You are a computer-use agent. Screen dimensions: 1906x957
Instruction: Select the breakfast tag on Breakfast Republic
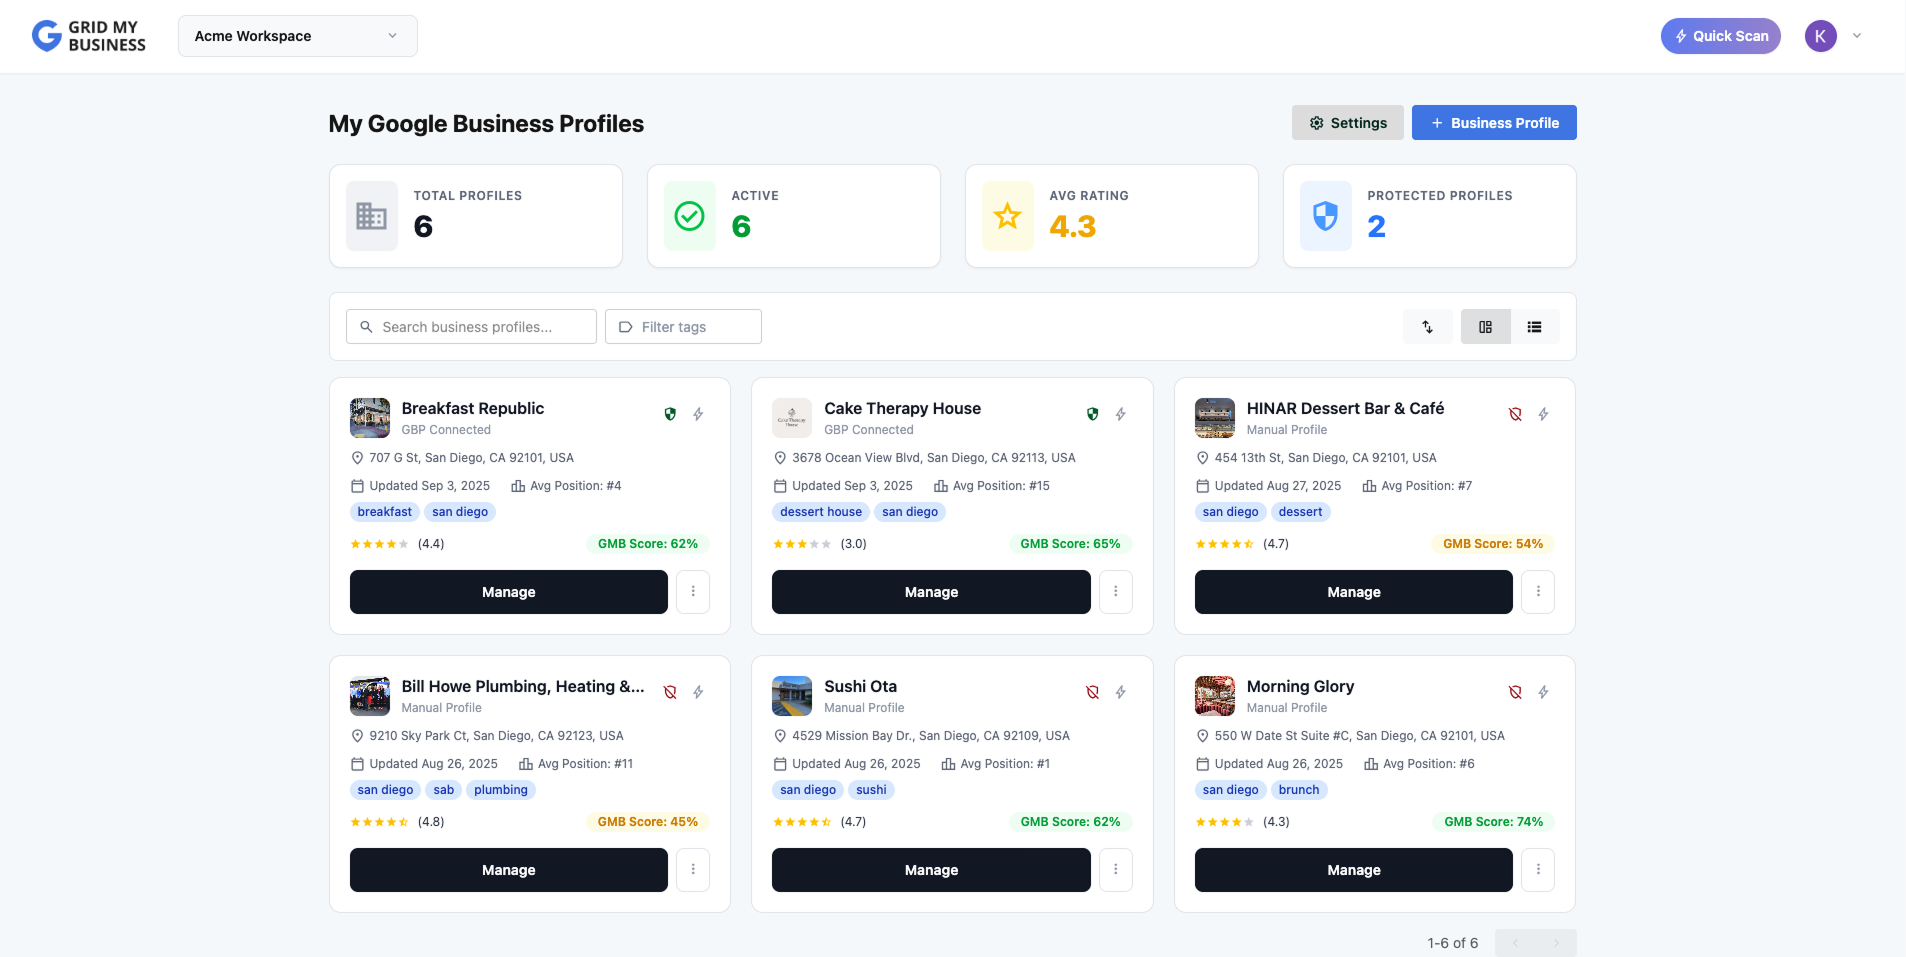(384, 512)
